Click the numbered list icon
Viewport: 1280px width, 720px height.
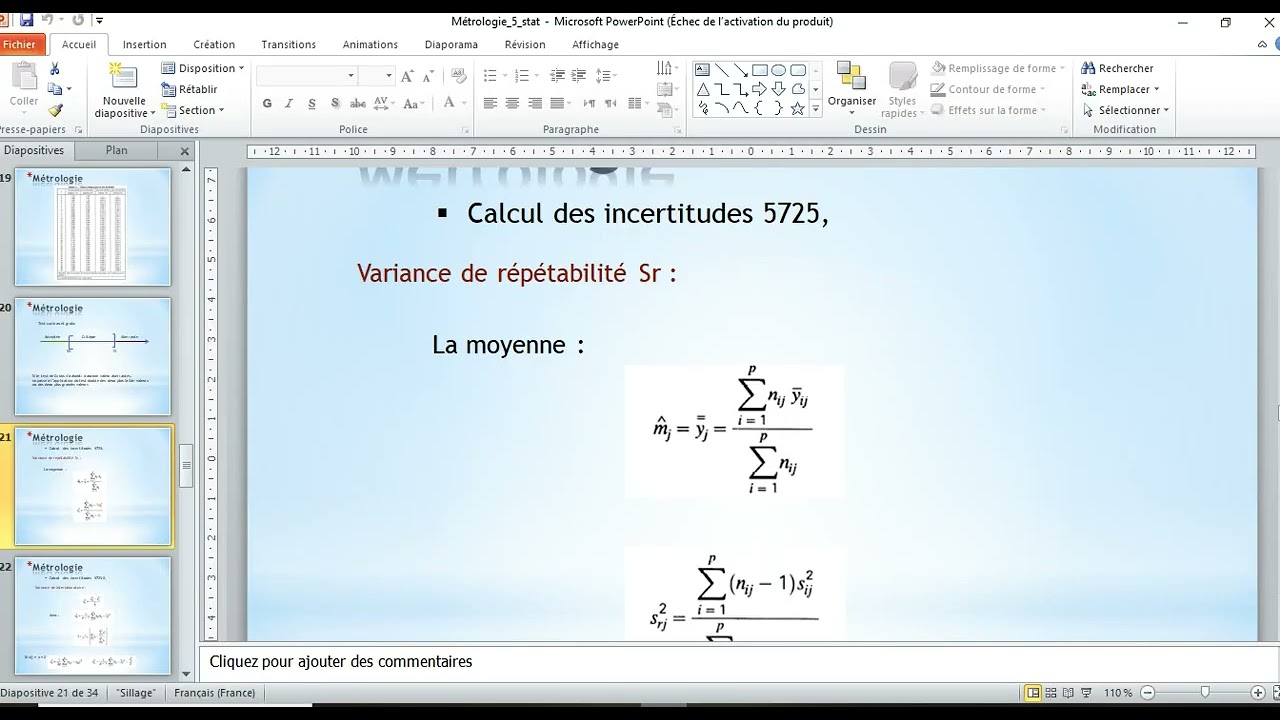click(523, 76)
